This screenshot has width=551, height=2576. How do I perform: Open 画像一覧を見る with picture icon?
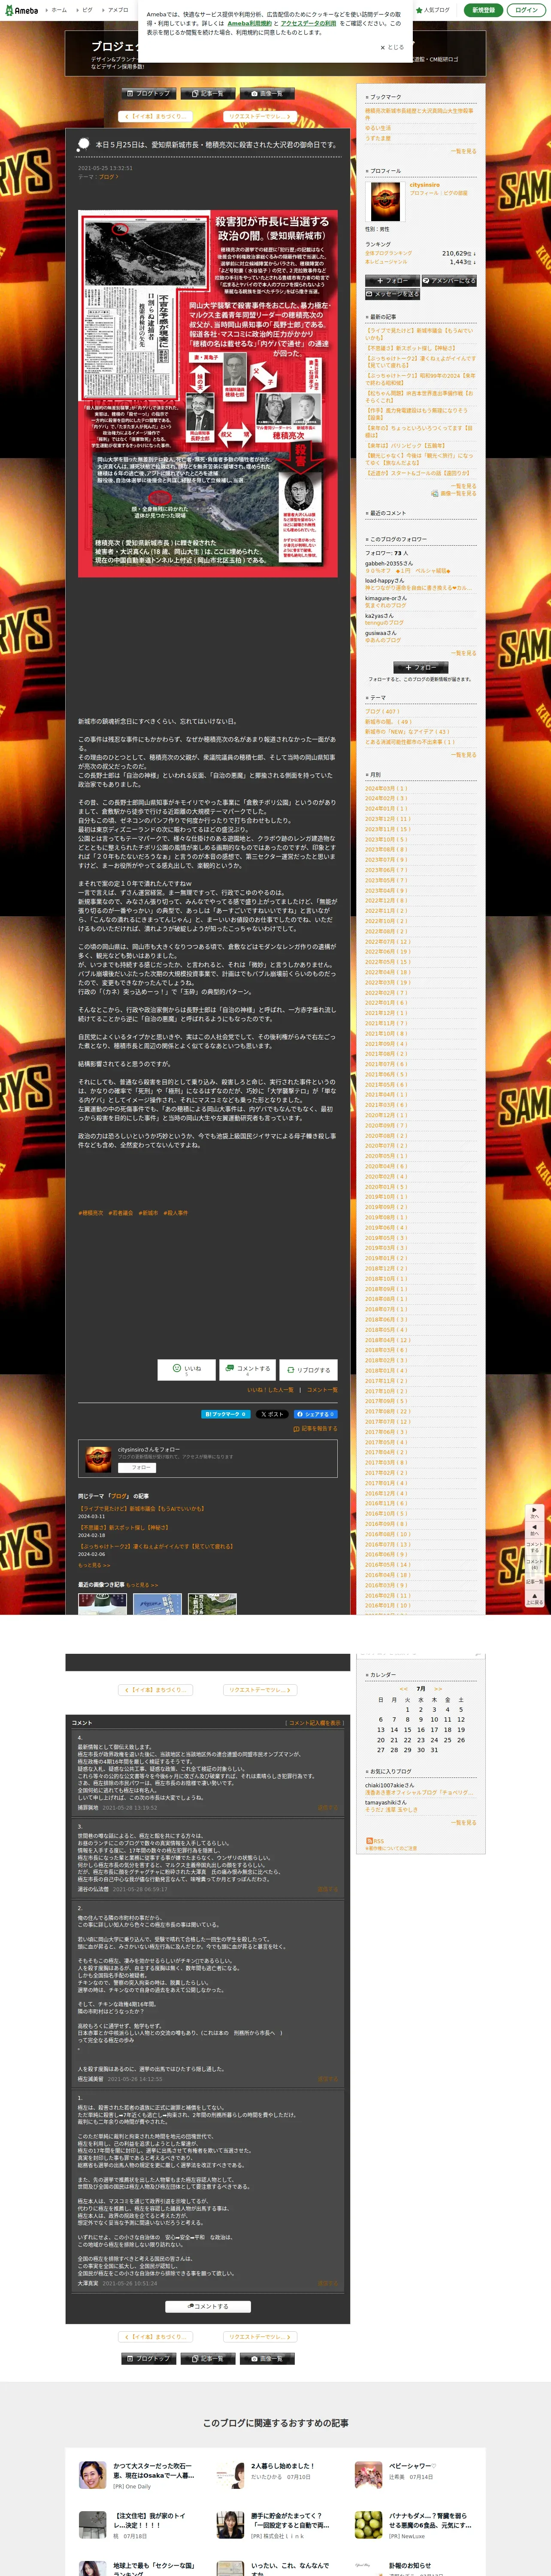(454, 493)
